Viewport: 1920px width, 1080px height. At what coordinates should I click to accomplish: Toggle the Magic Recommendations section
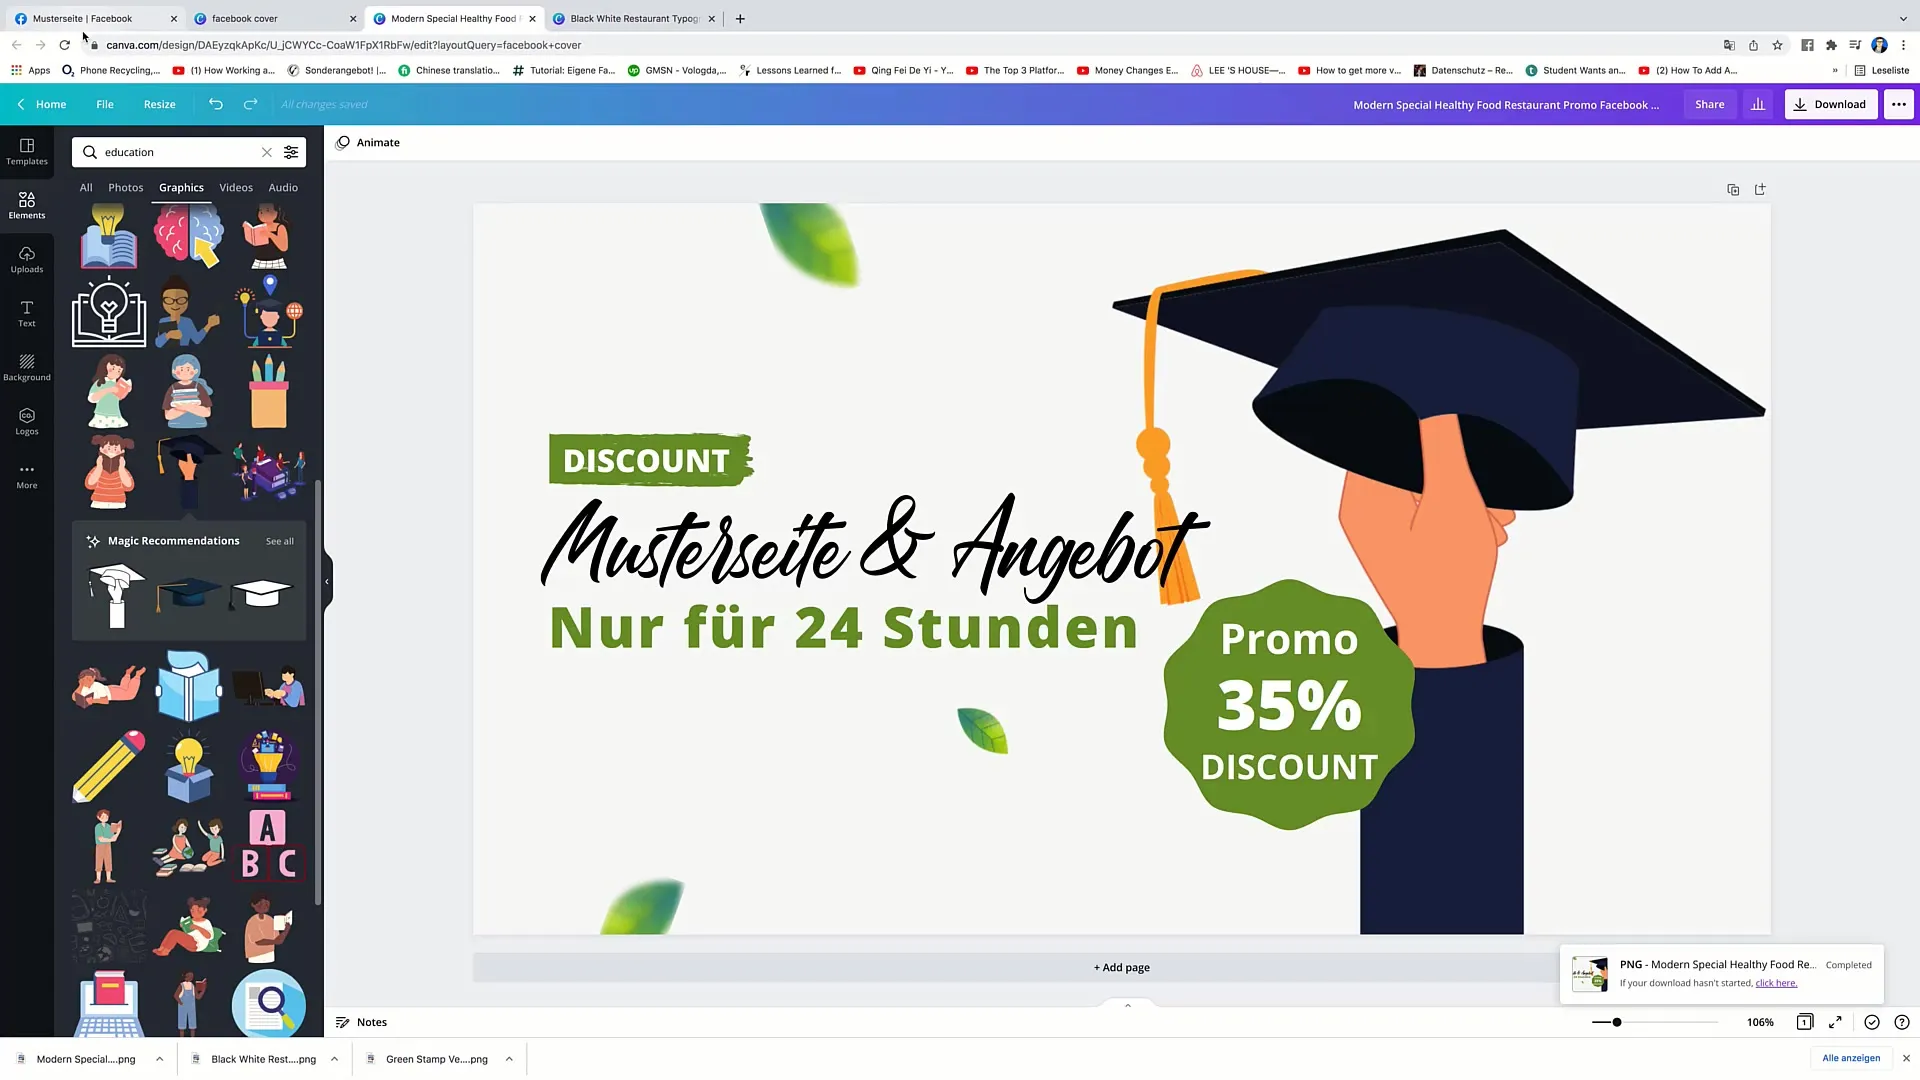(x=173, y=541)
